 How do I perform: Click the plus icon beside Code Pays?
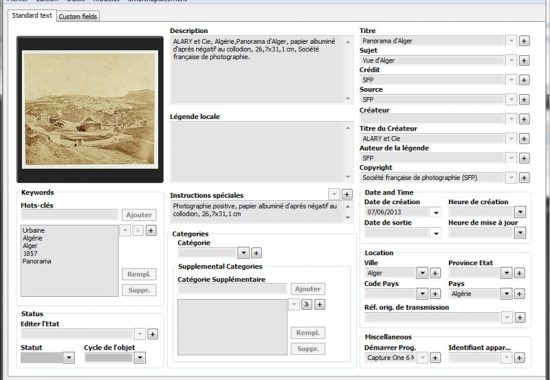(435, 294)
